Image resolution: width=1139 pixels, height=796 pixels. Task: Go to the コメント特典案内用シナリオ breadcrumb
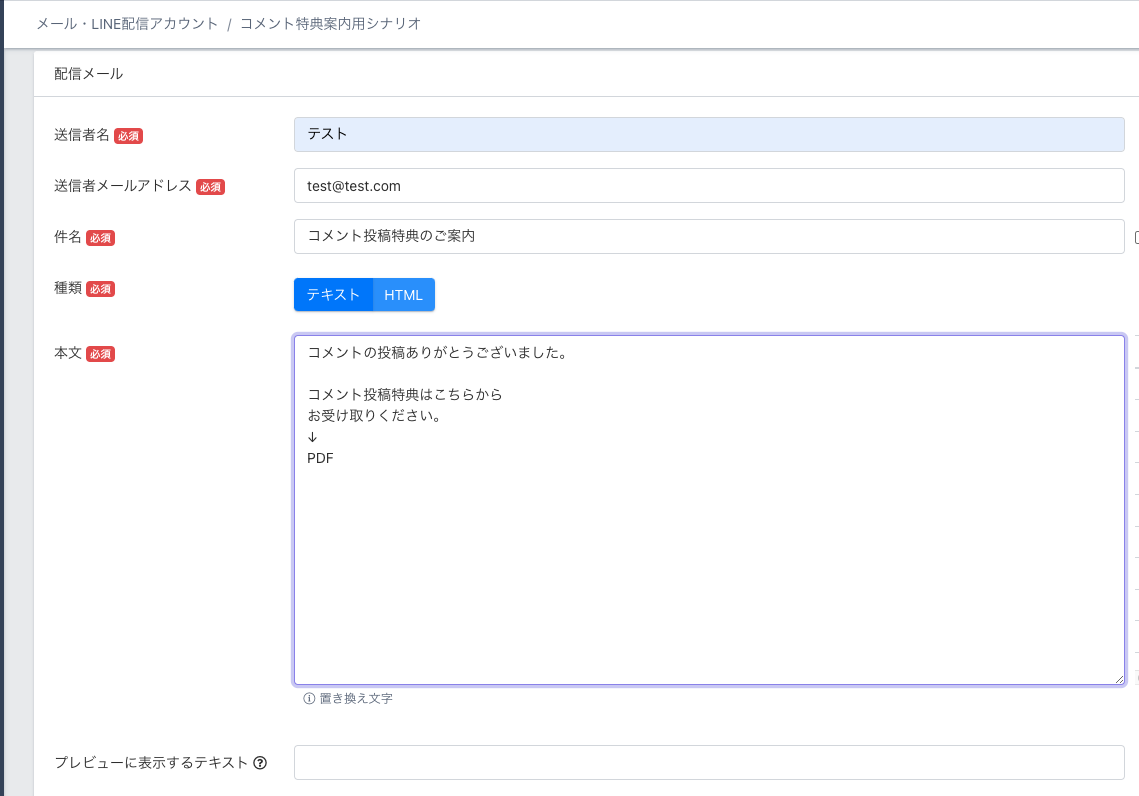330,24
